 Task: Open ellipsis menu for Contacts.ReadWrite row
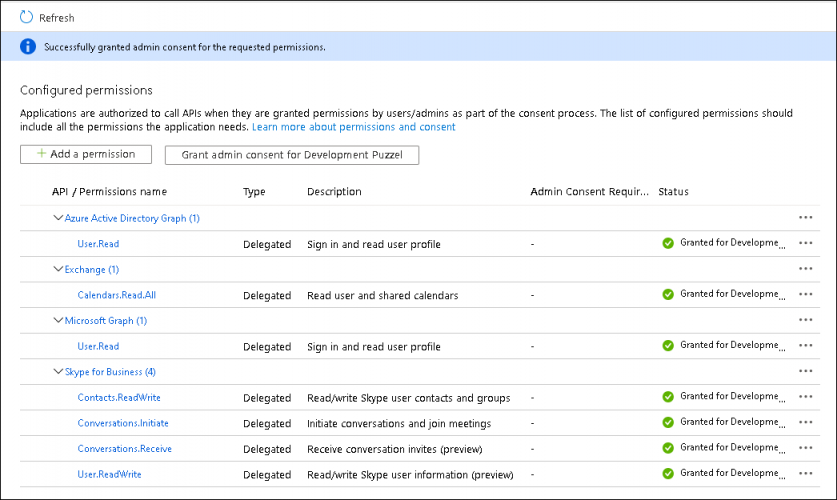(x=805, y=398)
